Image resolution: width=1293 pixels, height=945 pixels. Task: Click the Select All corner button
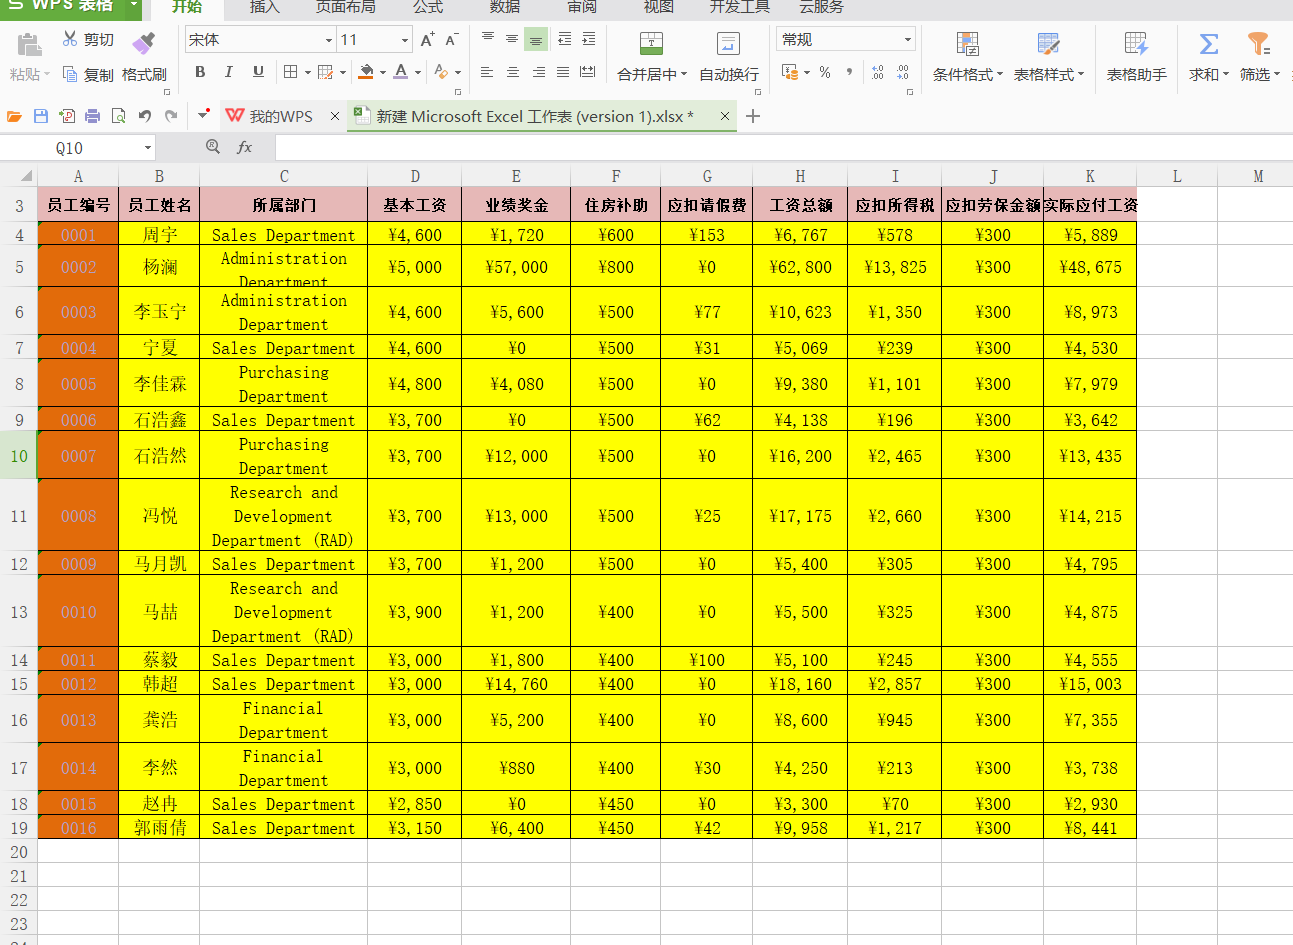coord(19,176)
